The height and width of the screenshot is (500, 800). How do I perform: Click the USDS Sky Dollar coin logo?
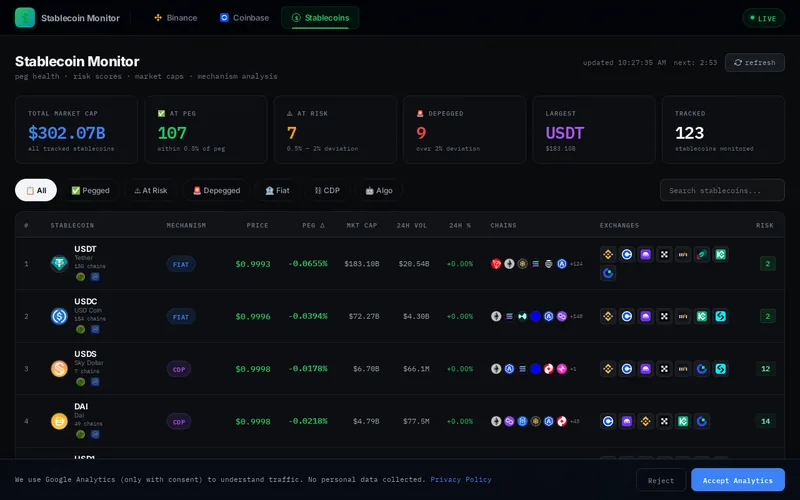point(59,369)
